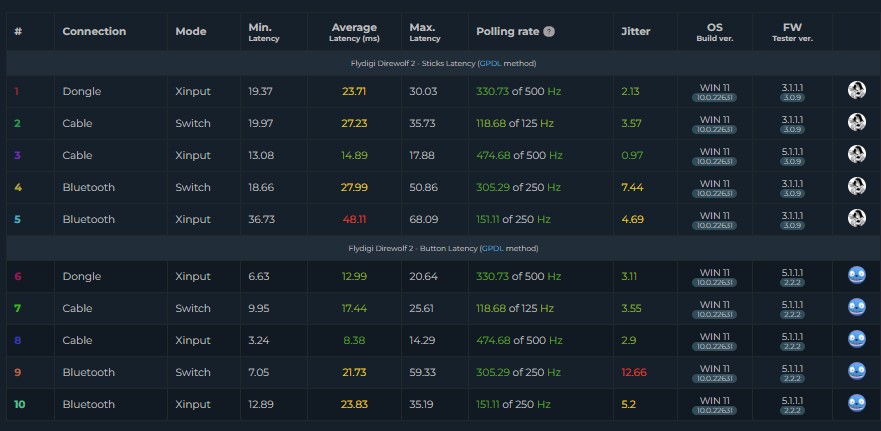Select row number 10

click(x=19, y=404)
